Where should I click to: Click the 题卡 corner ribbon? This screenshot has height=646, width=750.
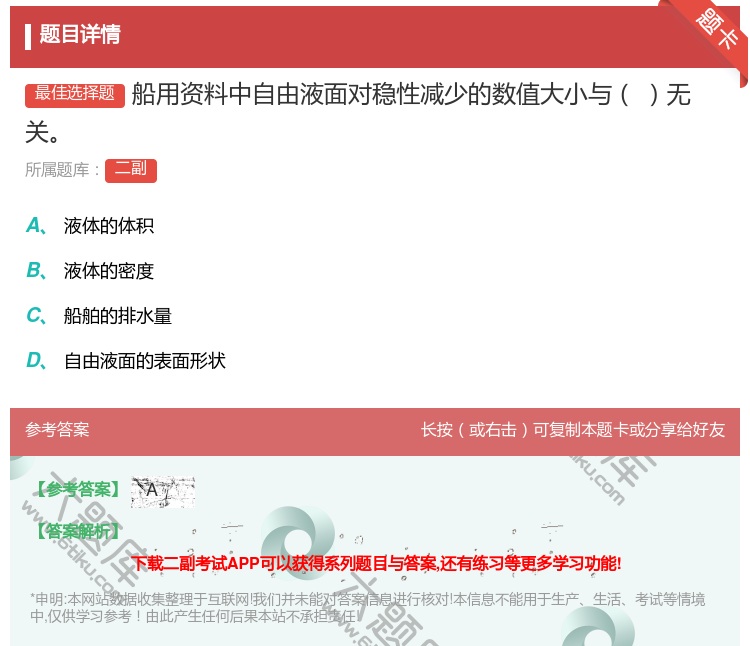pos(717,30)
